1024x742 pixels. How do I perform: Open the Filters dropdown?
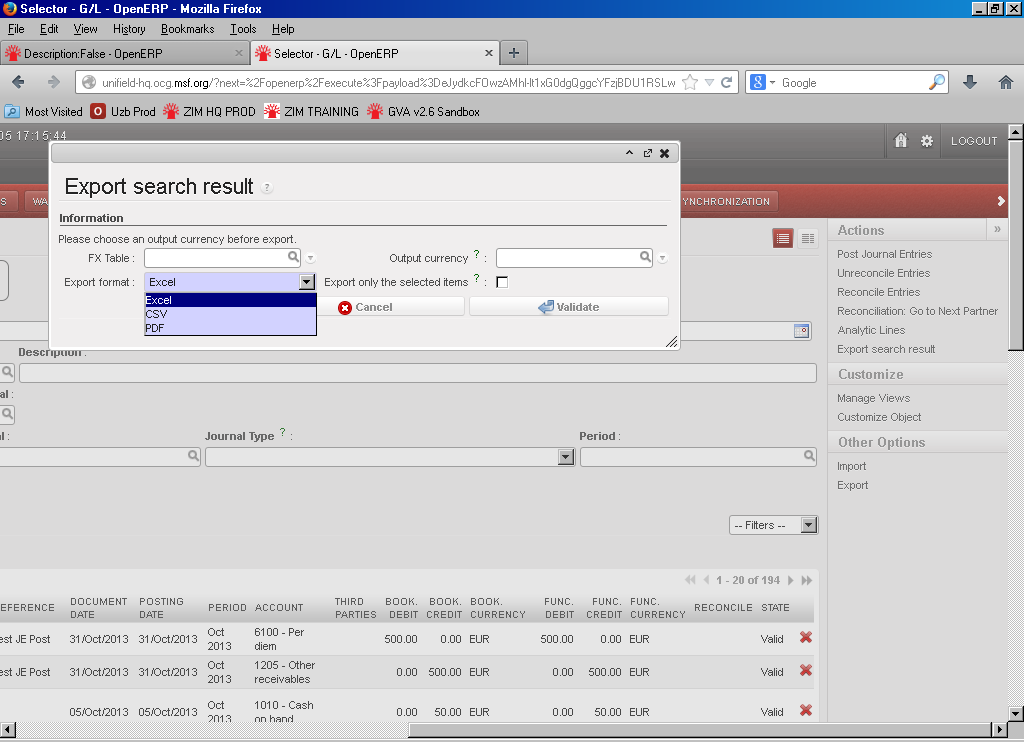click(x=774, y=525)
